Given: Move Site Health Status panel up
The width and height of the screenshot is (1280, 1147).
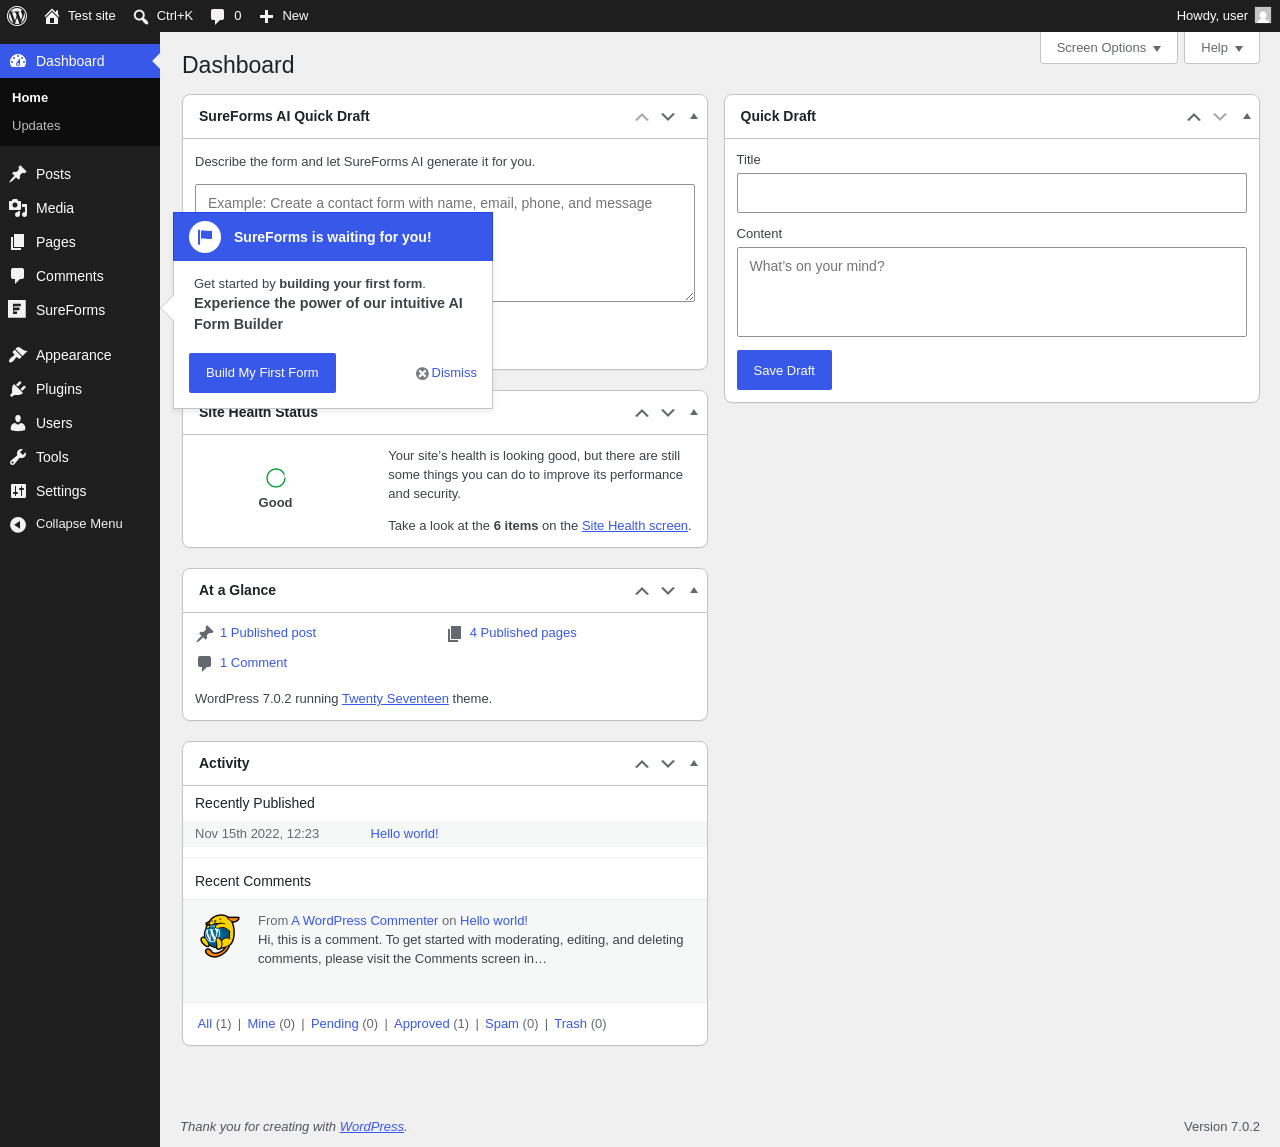Looking at the screenshot, I should [642, 413].
